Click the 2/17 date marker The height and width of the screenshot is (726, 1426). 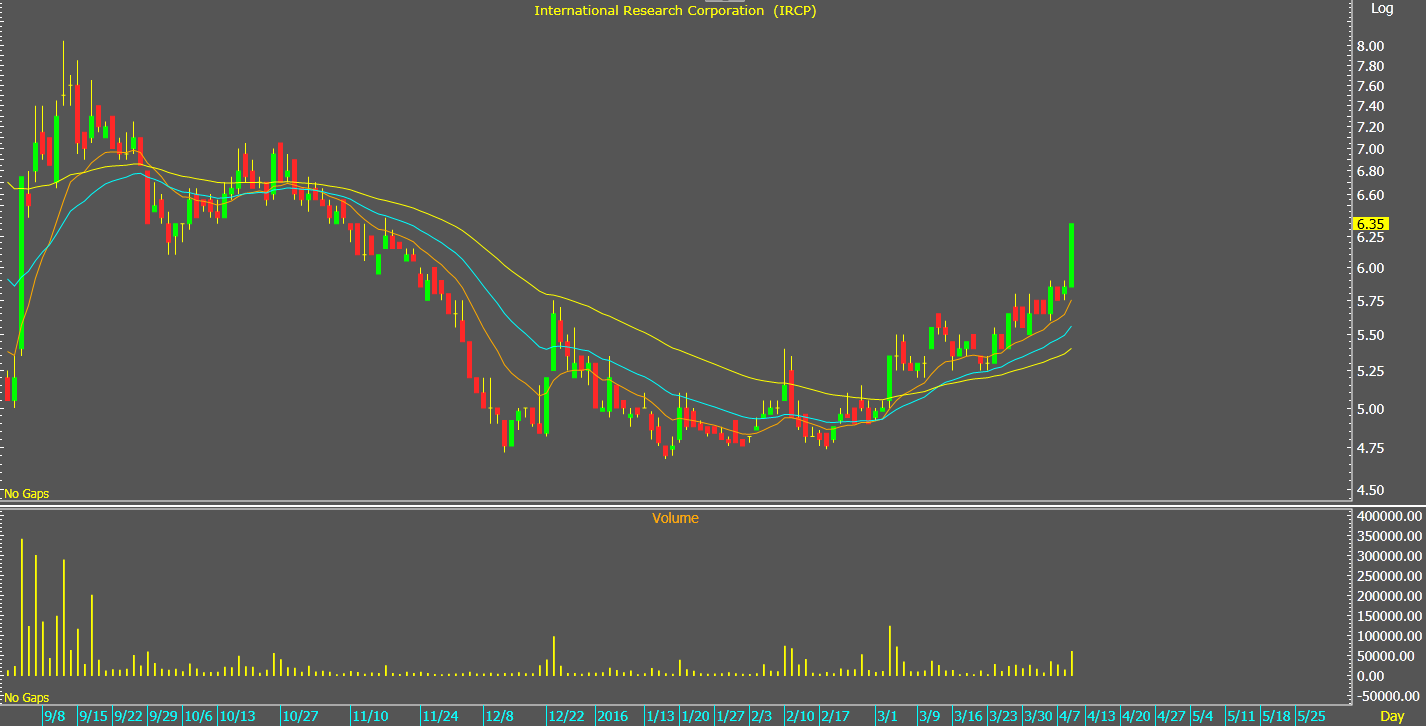(x=835, y=716)
